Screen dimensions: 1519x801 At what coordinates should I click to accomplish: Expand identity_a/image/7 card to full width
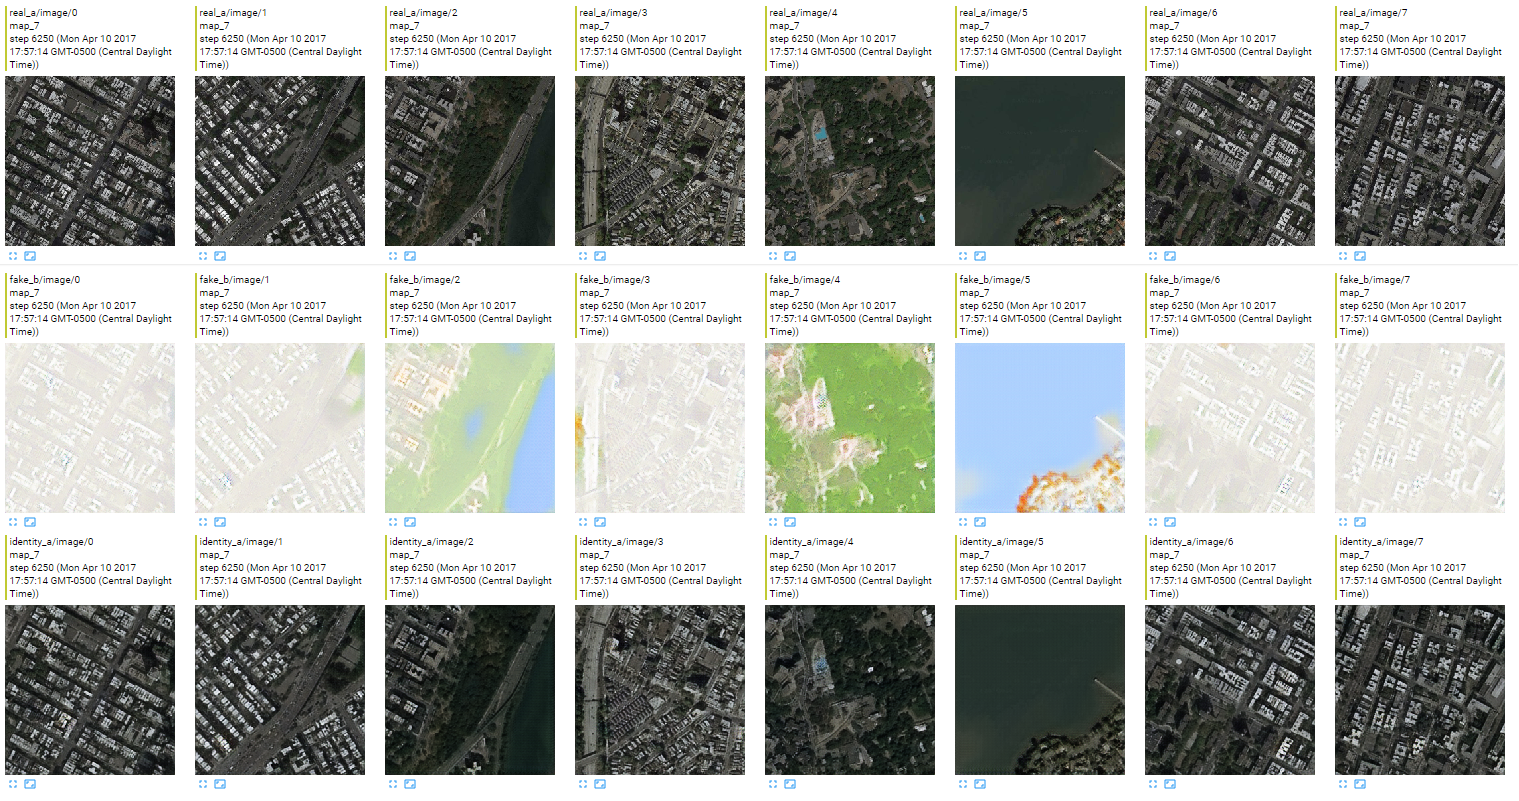[1343, 784]
